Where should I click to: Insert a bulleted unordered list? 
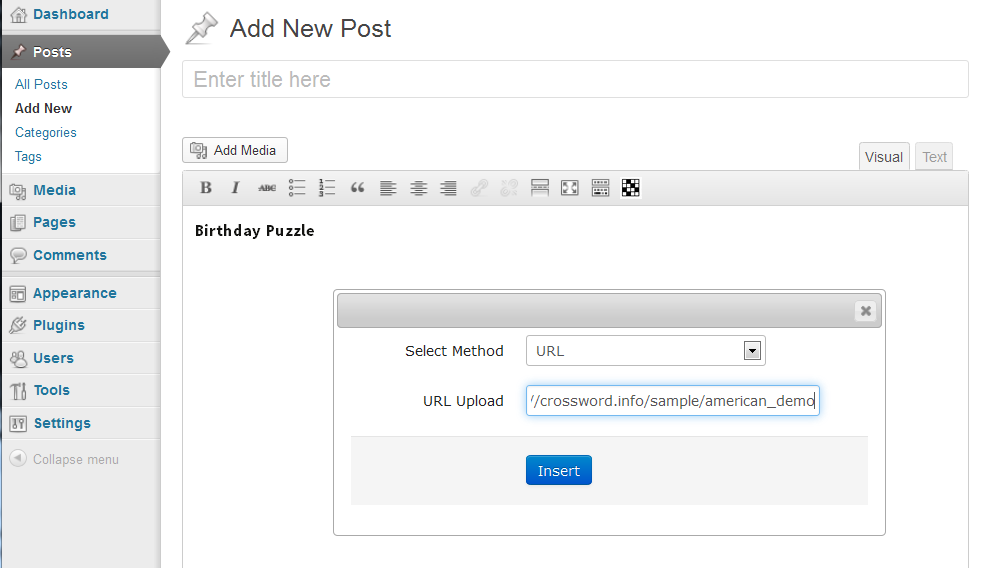tap(297, 188)
